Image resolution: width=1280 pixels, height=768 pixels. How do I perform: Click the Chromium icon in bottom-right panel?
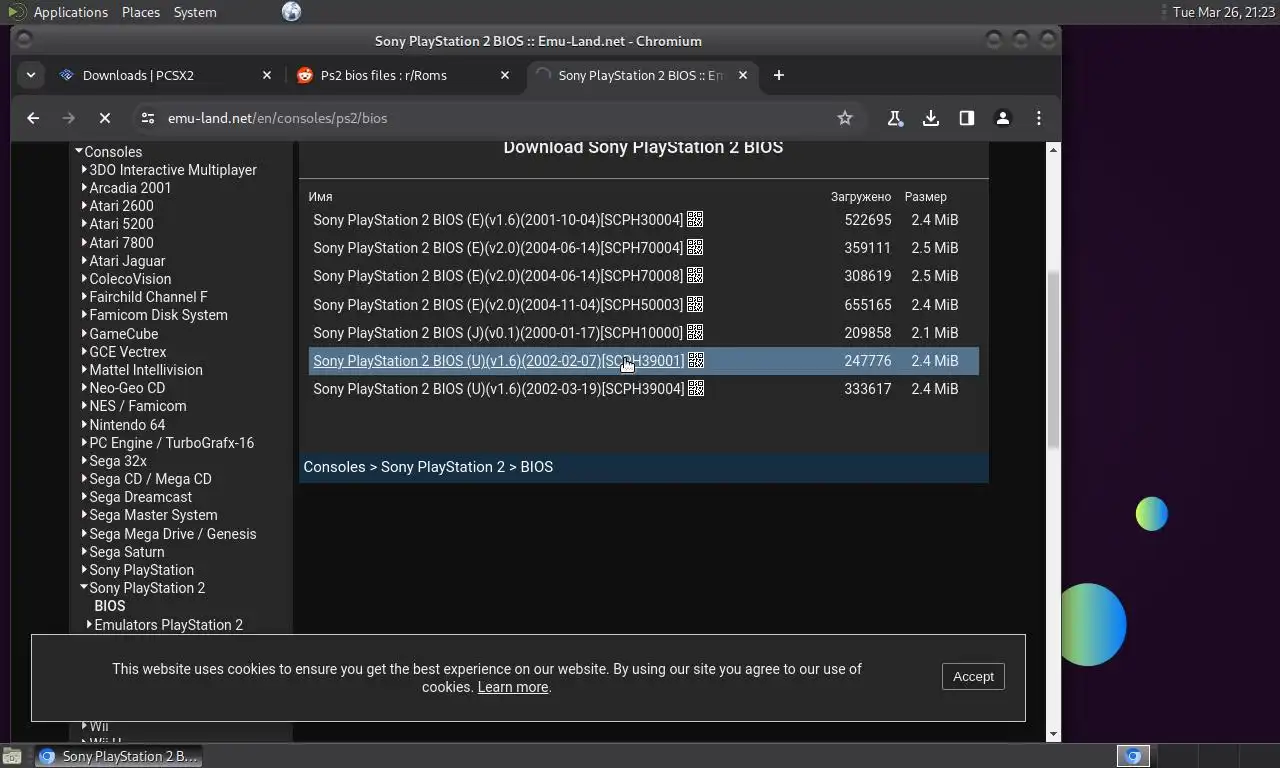tap(1133, 756)
